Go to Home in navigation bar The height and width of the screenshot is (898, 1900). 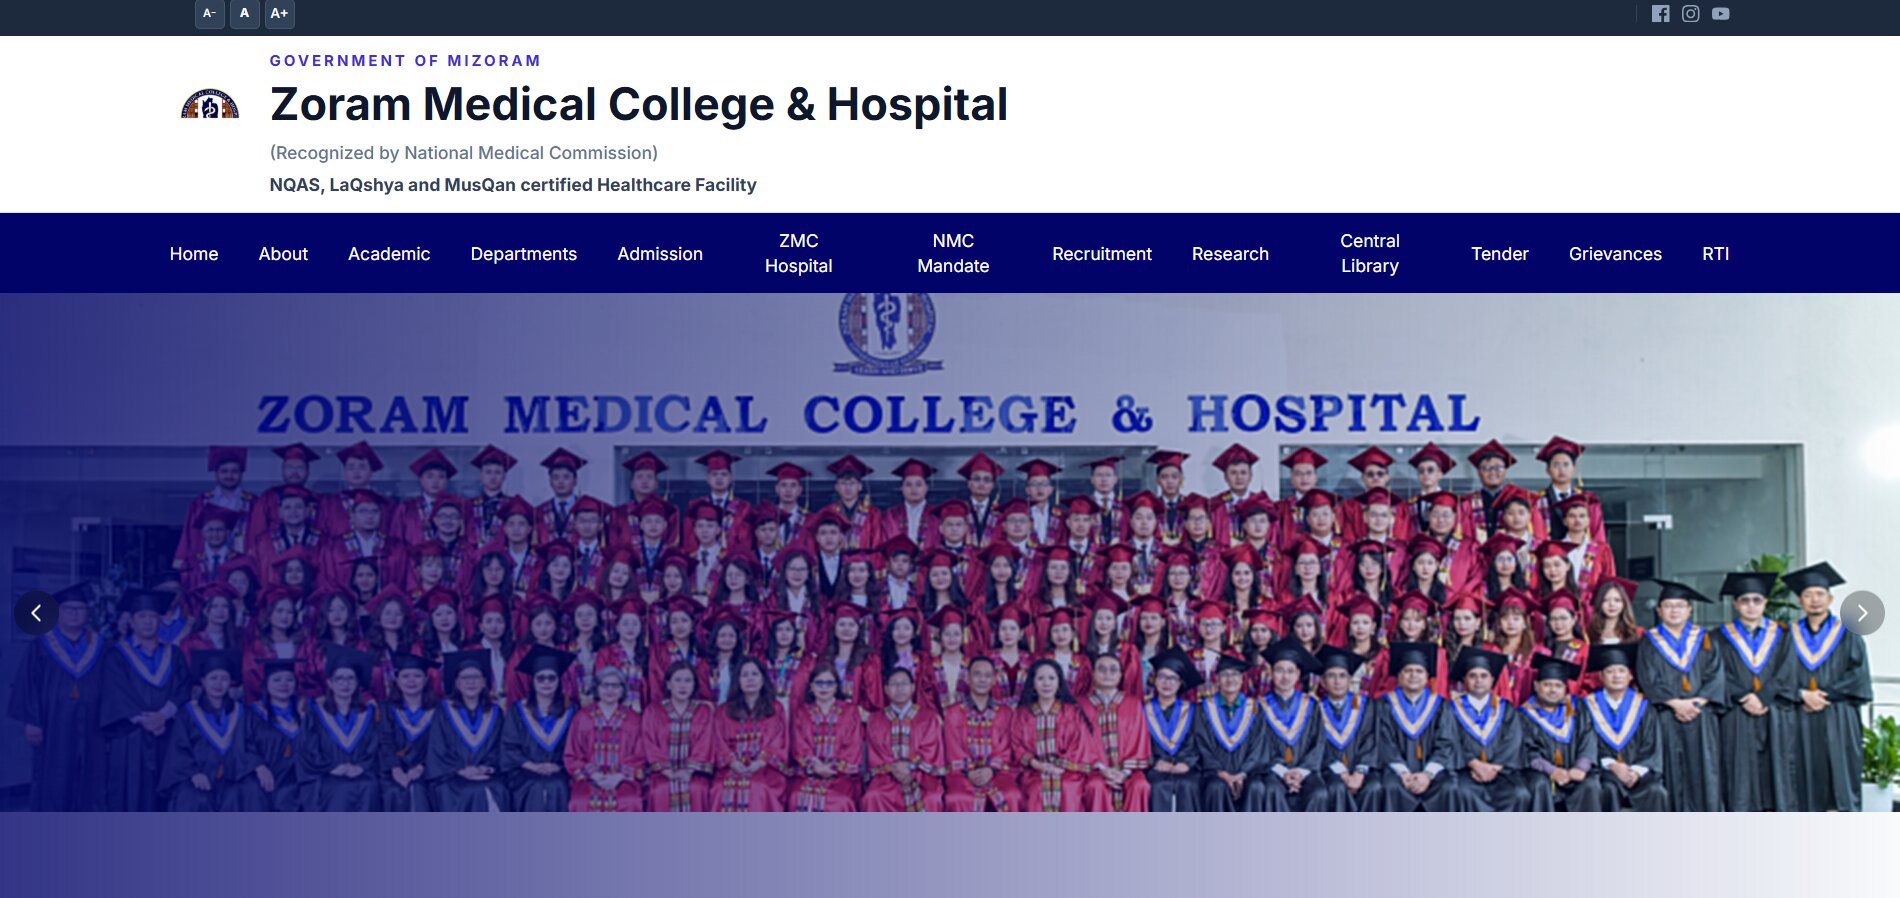[x=194, y=254]
